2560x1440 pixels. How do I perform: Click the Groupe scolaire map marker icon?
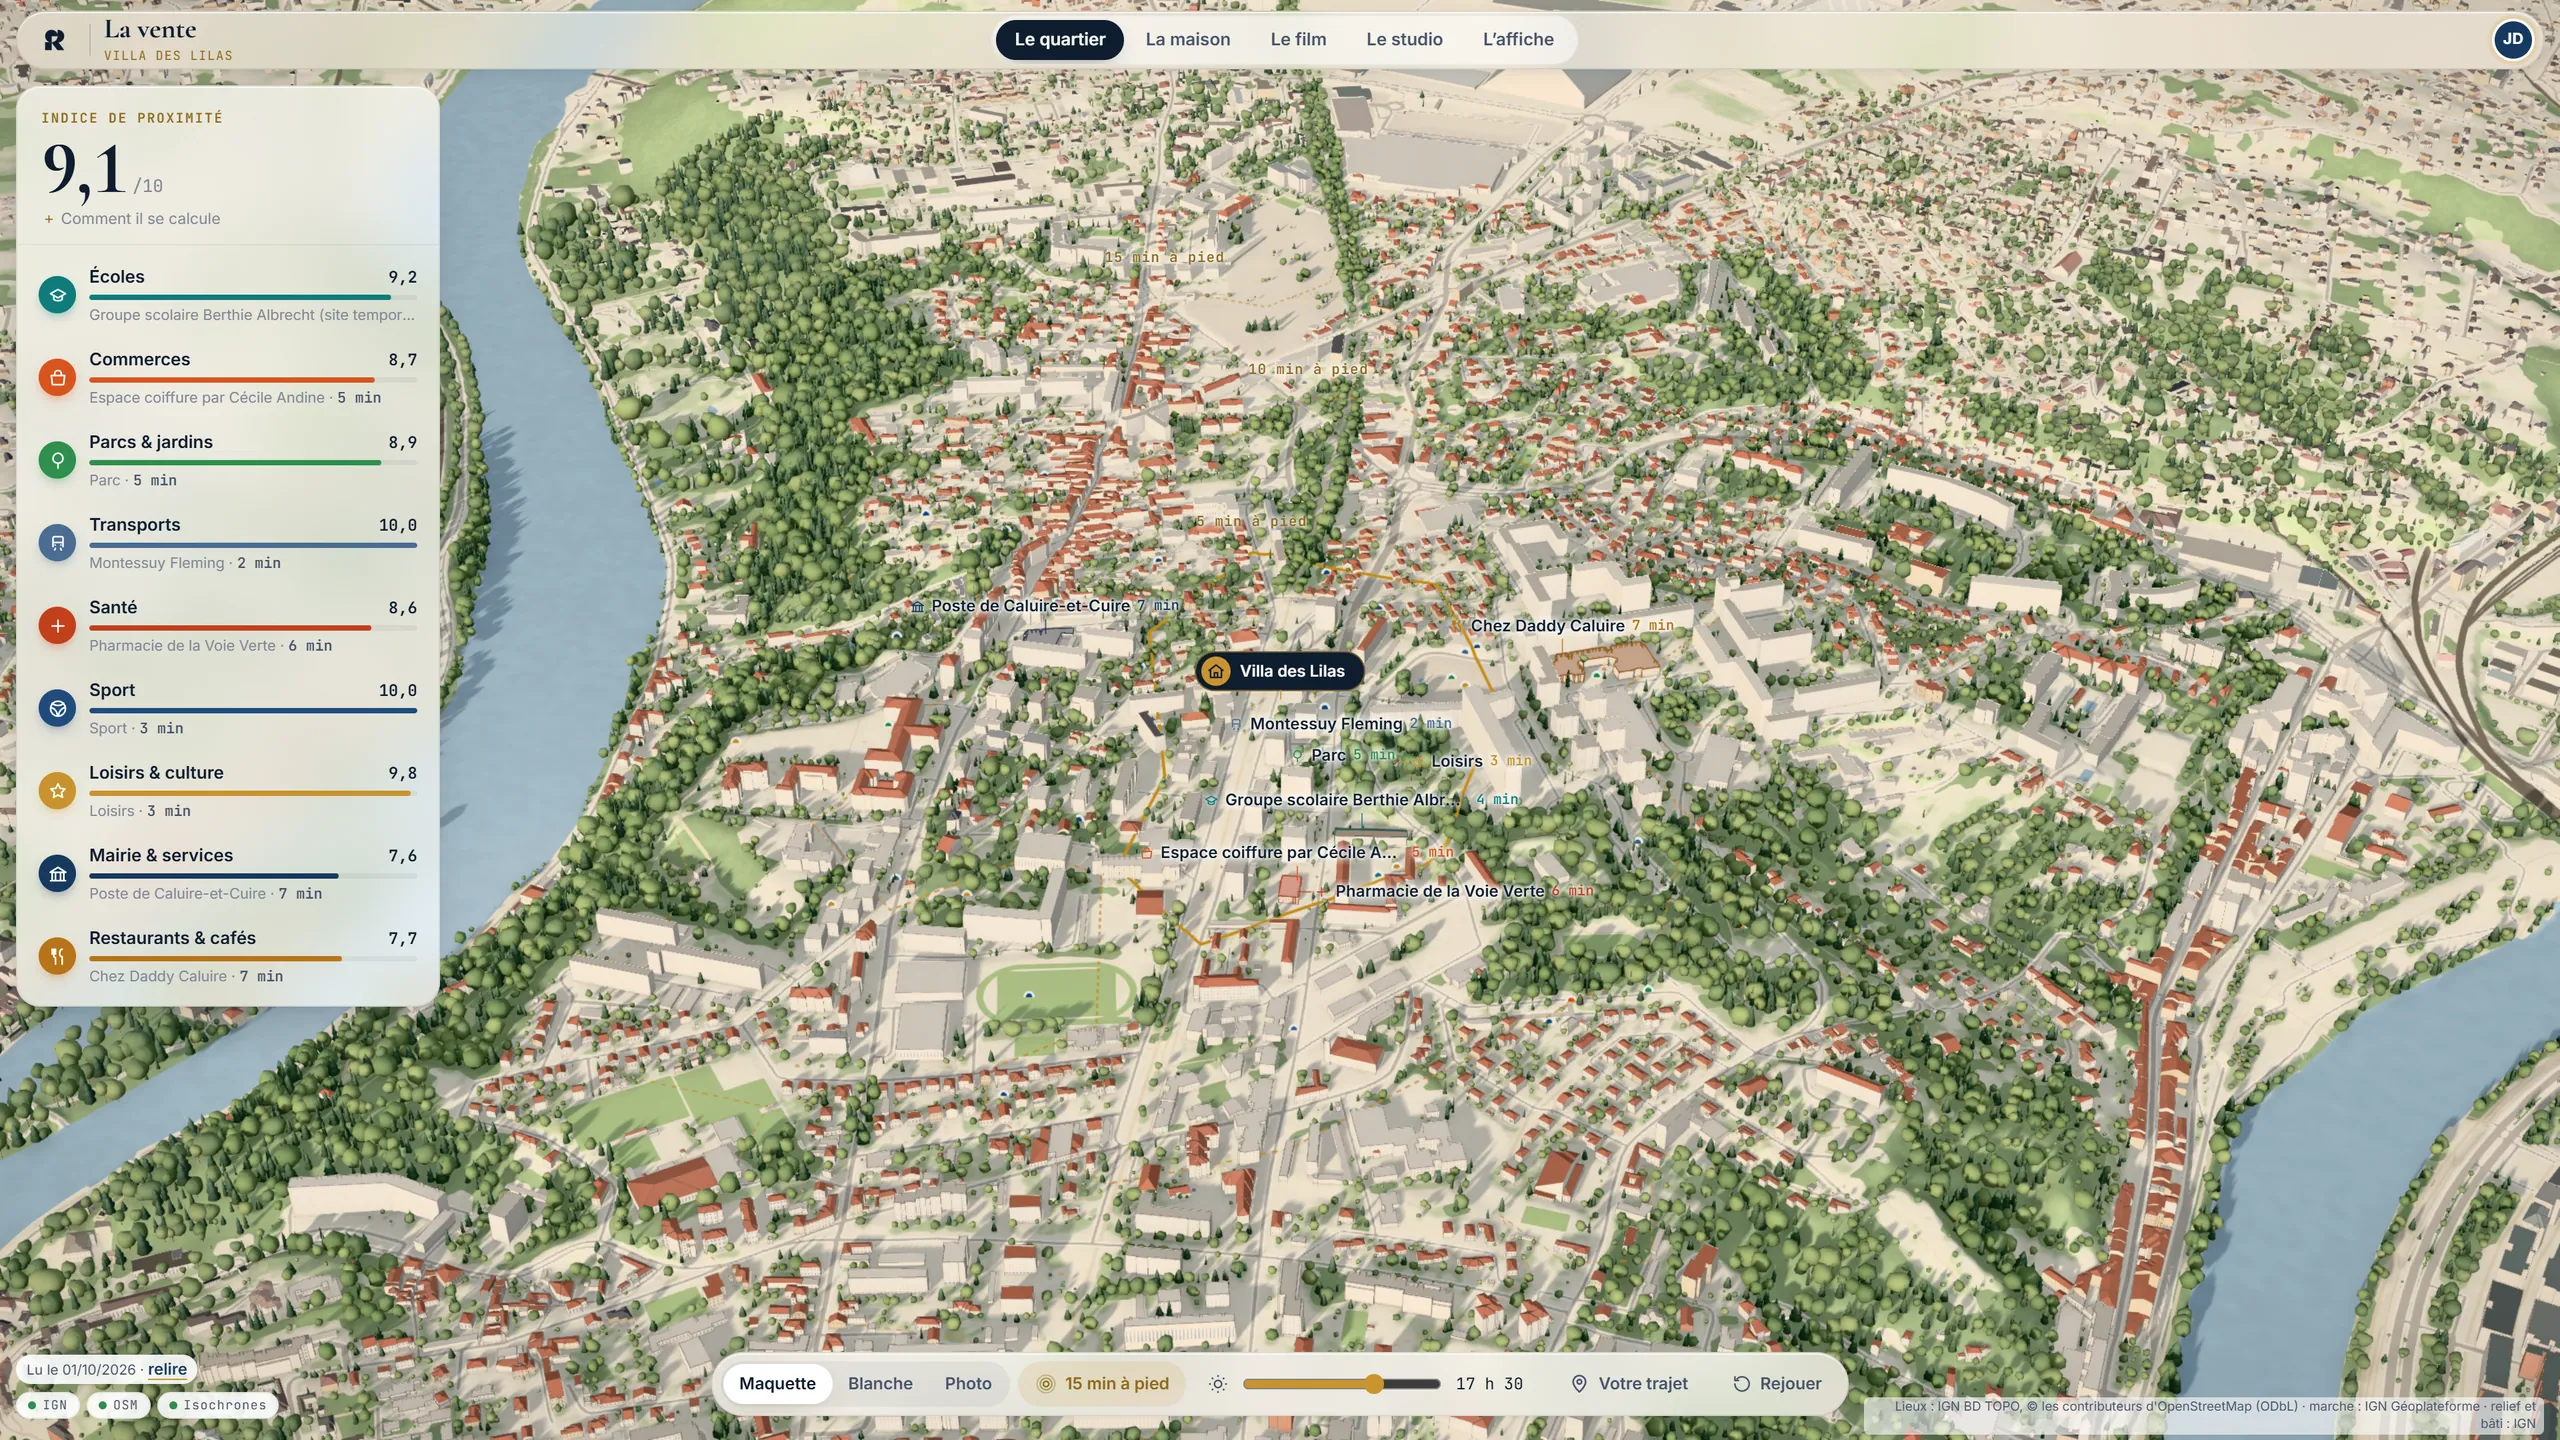point(1211,800)
